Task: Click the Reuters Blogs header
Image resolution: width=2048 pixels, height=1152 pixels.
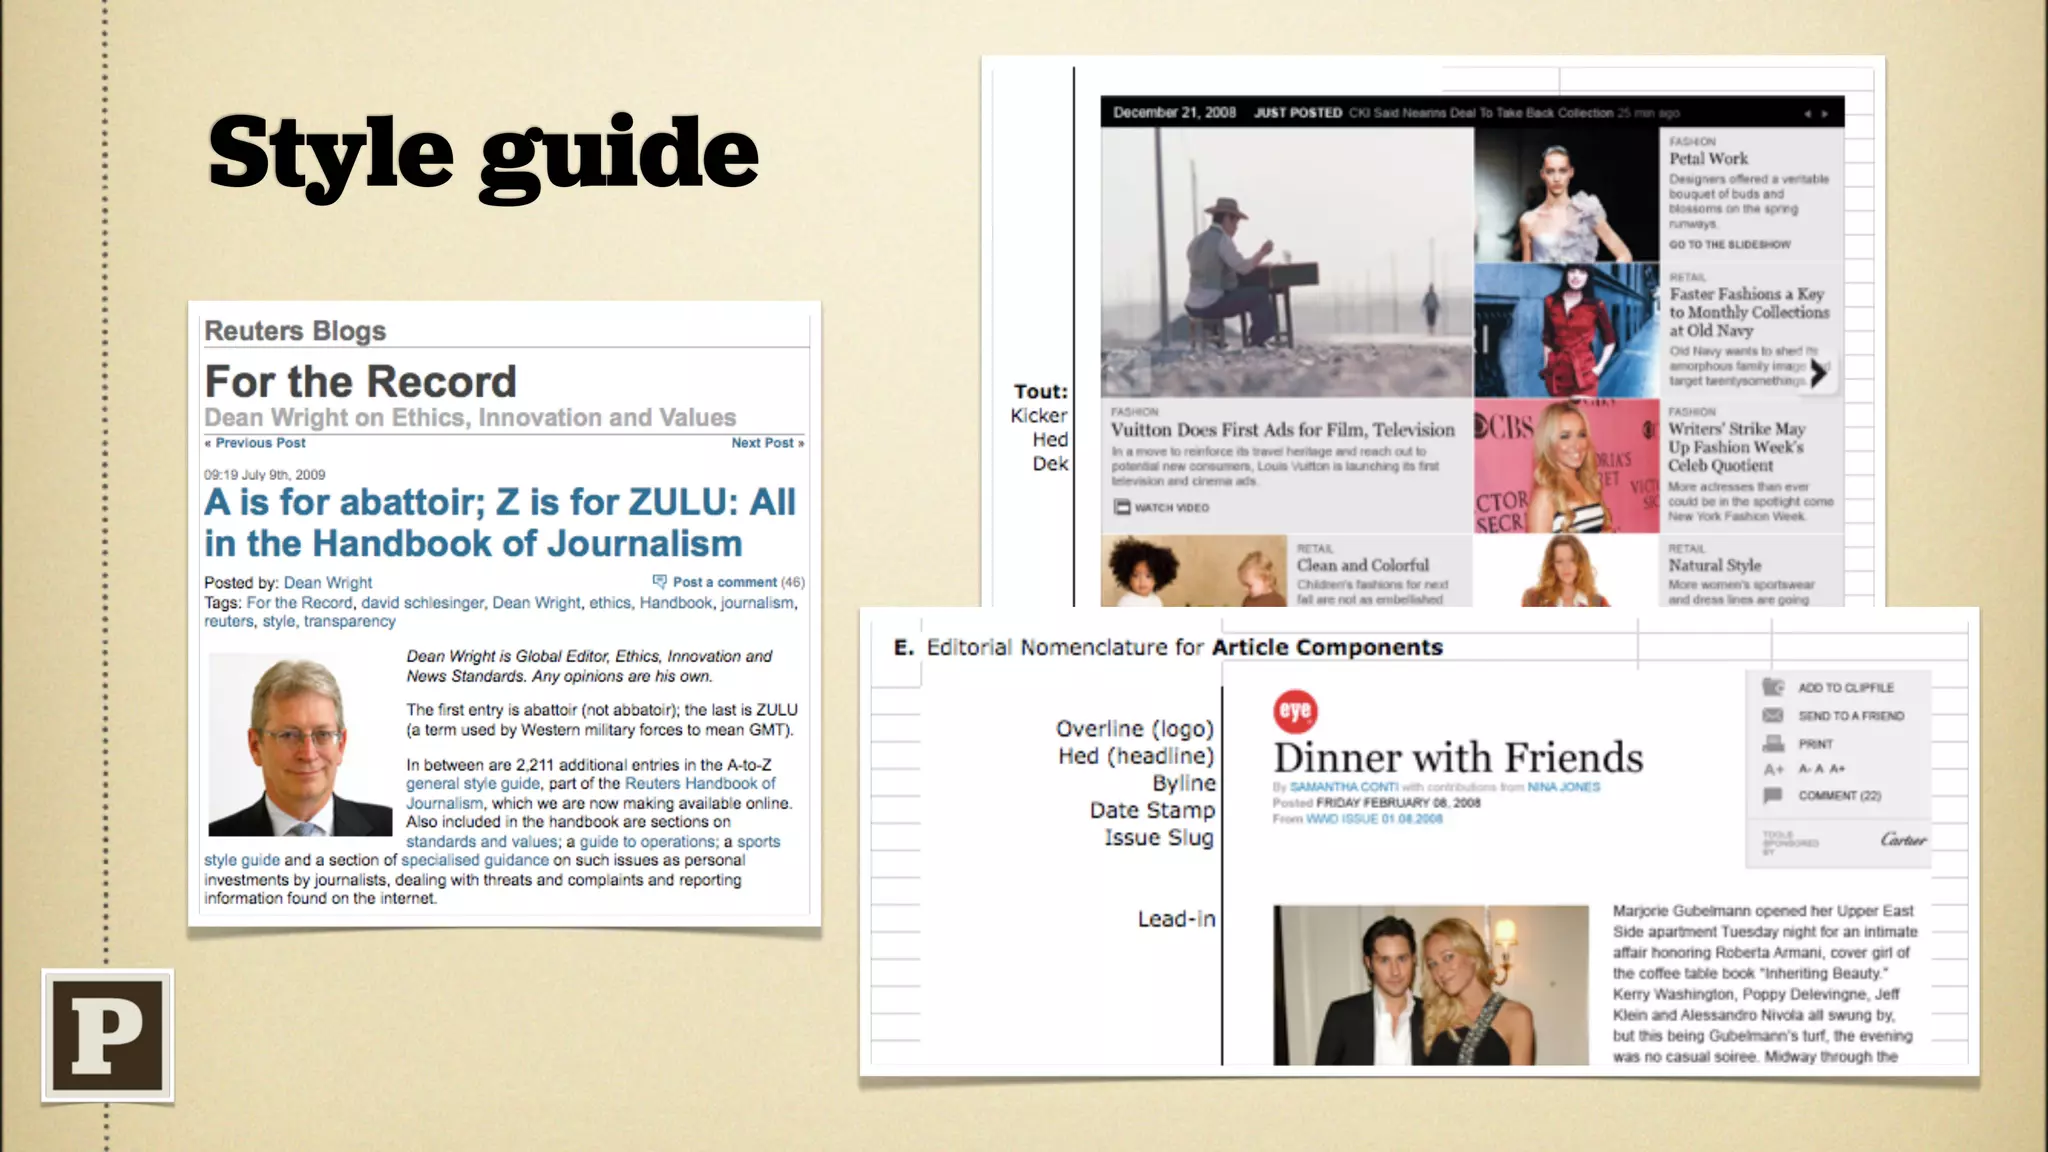Action: click(x=295, y=331)
